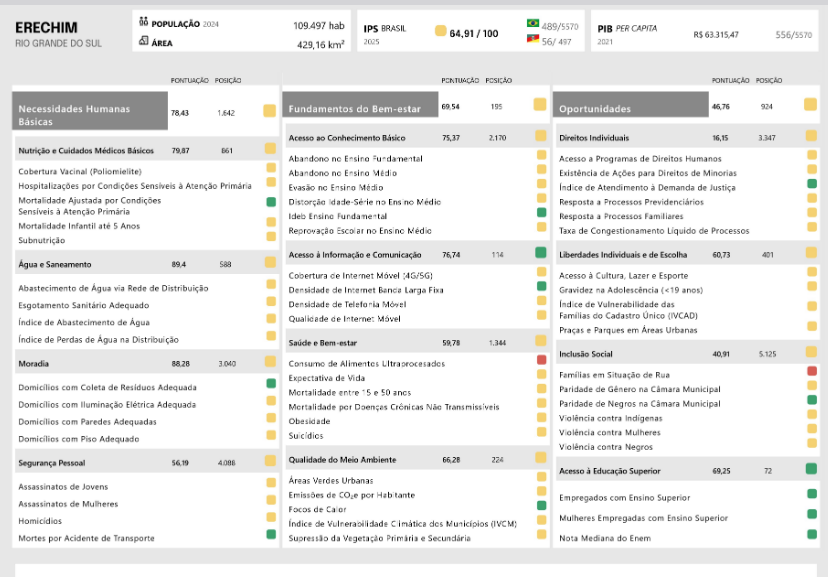Click green indicator for Acesso à Informação e Comunicação
Viewport: 828px width, 577px height.
541,252
